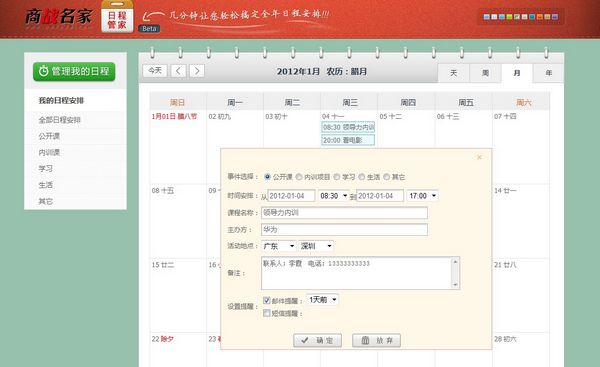Click the 2012年1月 农历：腊月 title
Viewport: 600px width, 367px height.
(322, 72)
